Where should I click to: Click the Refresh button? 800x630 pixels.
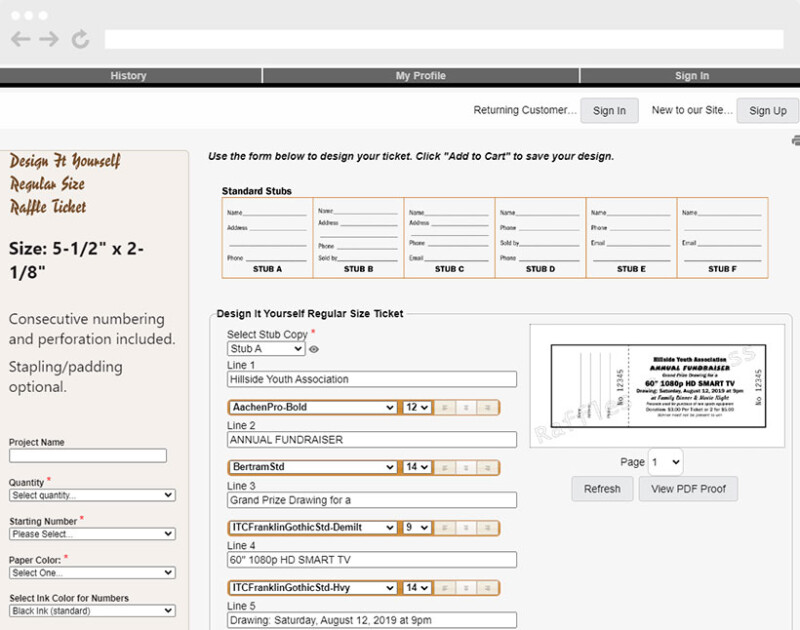602,489
